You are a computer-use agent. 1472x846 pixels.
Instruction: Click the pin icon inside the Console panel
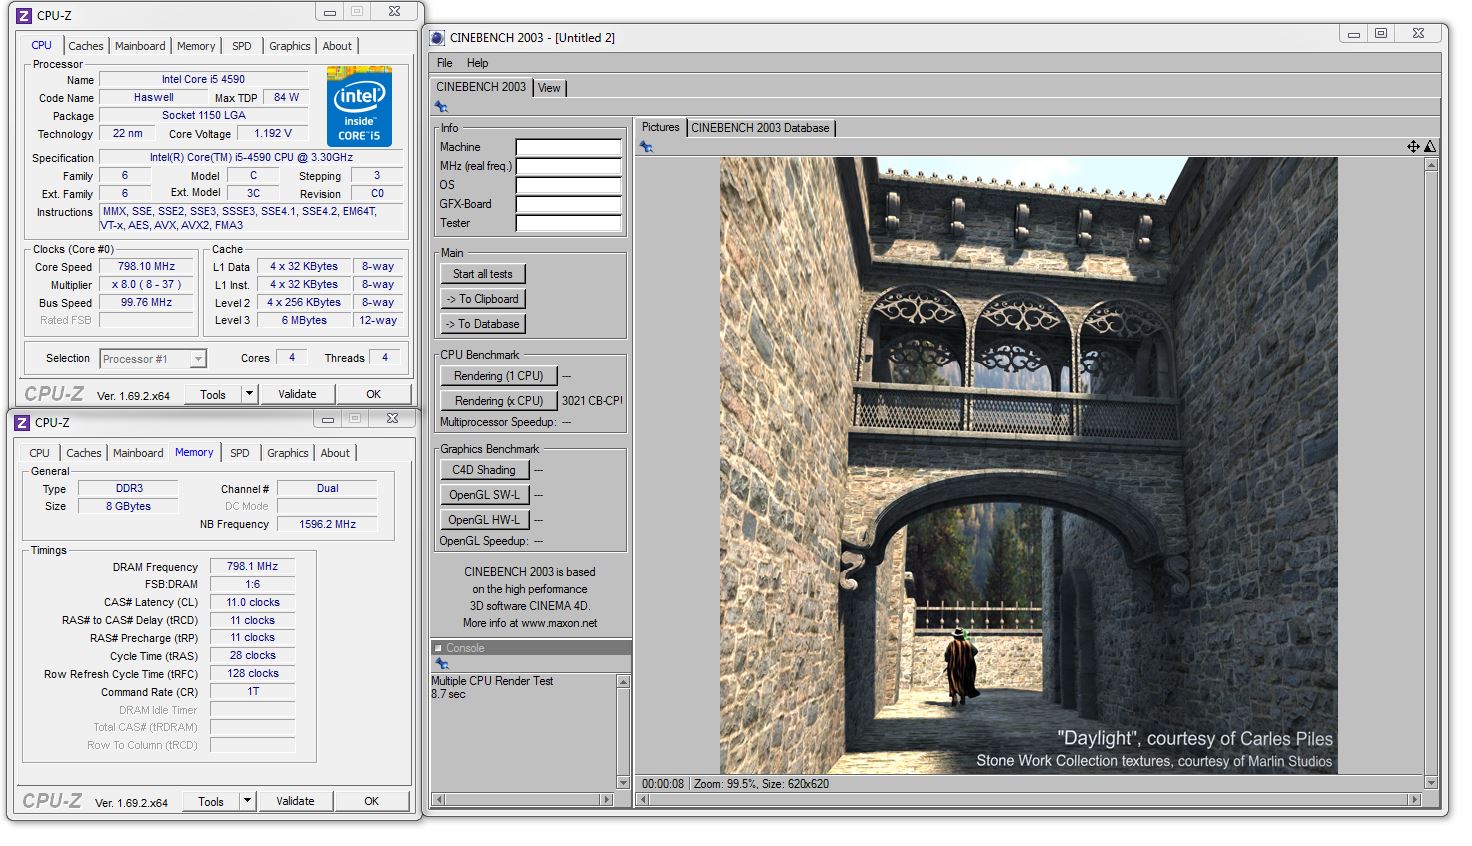(x=441, y=664)
